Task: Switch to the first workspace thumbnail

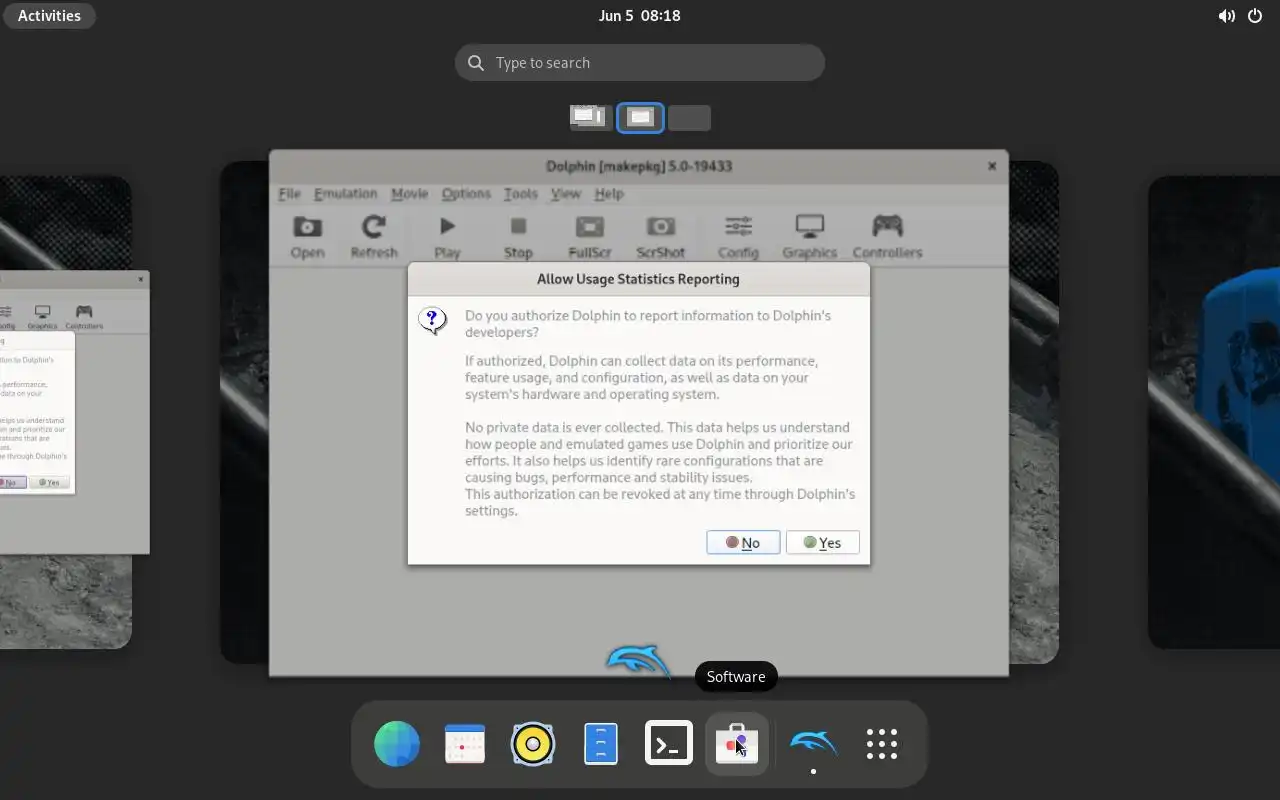Action: 590,117
